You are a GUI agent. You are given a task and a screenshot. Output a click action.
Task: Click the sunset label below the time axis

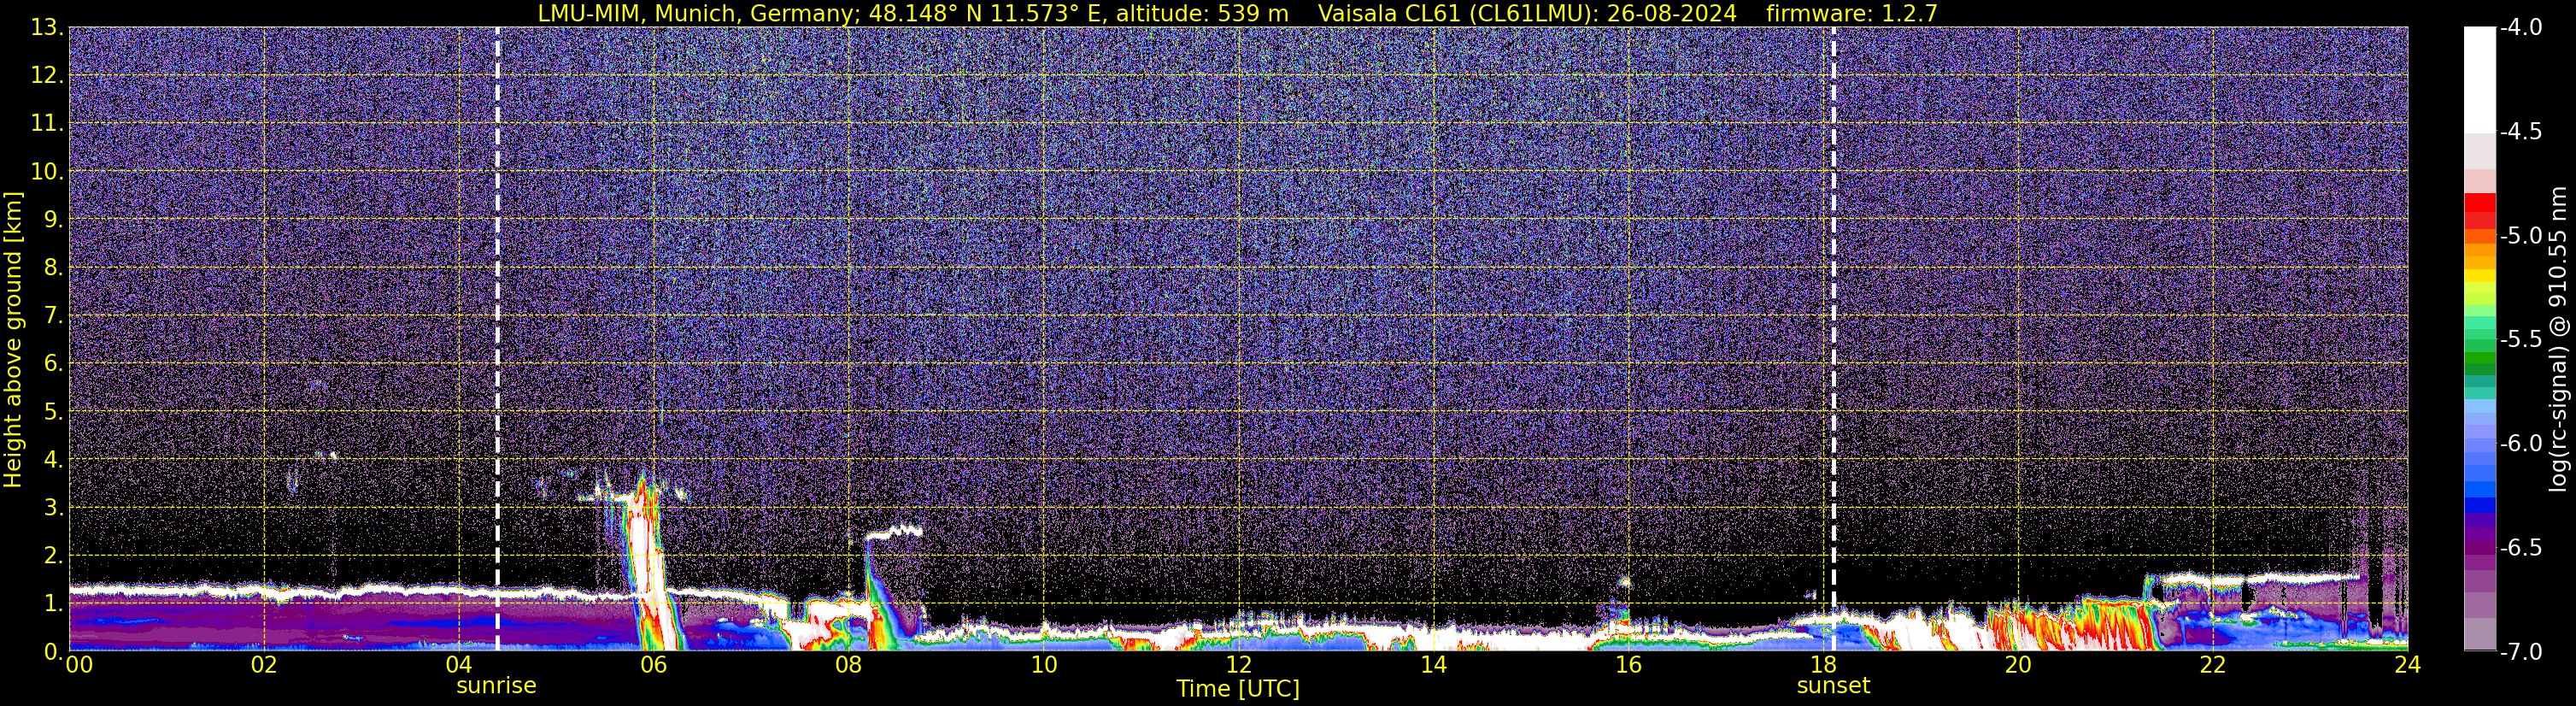(x=1833, y=686)
